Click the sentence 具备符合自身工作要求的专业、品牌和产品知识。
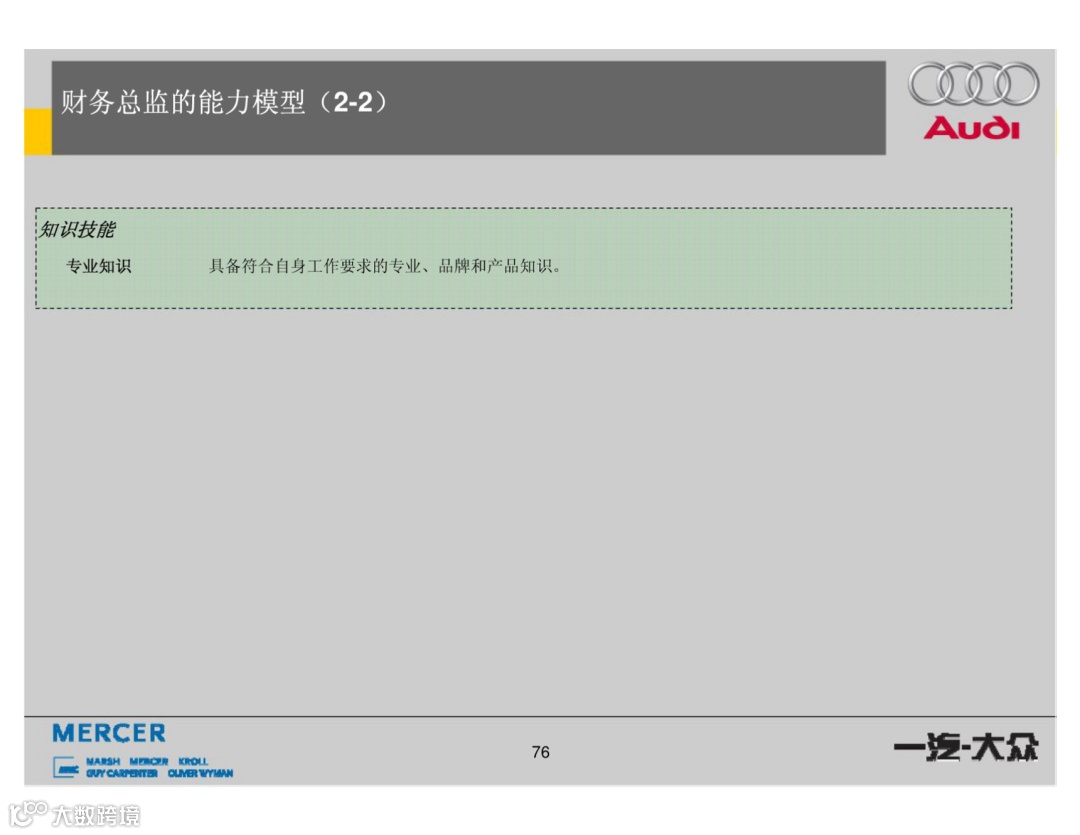1080x835 pixels. [x=386, y=266]
